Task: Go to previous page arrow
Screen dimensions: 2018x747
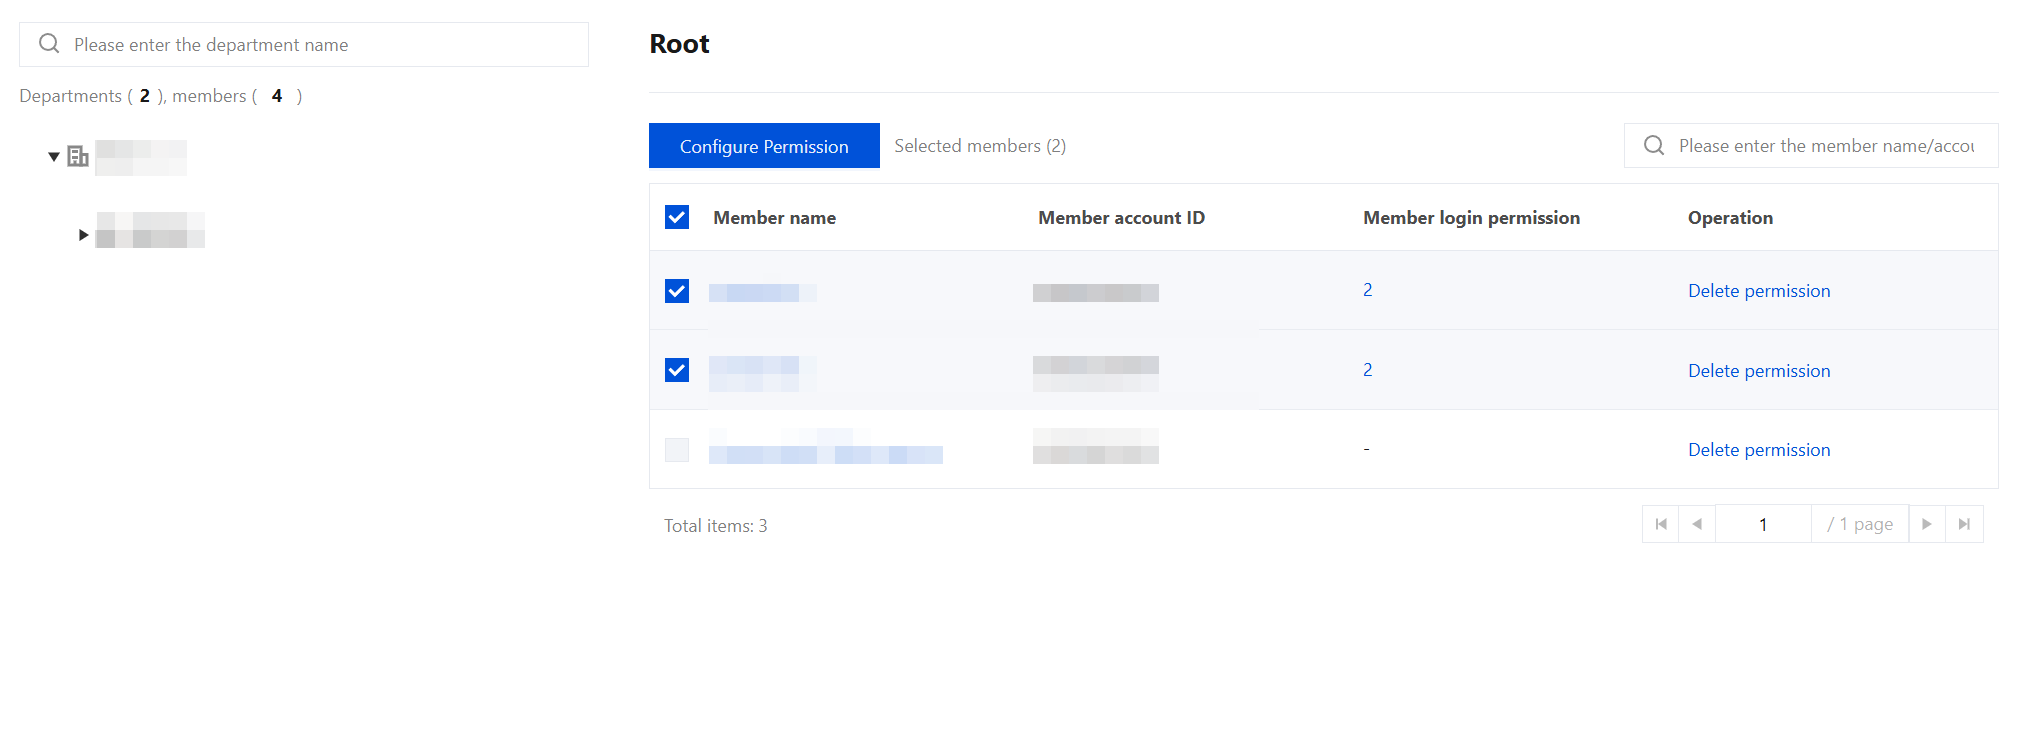Action: [1697, 524]
